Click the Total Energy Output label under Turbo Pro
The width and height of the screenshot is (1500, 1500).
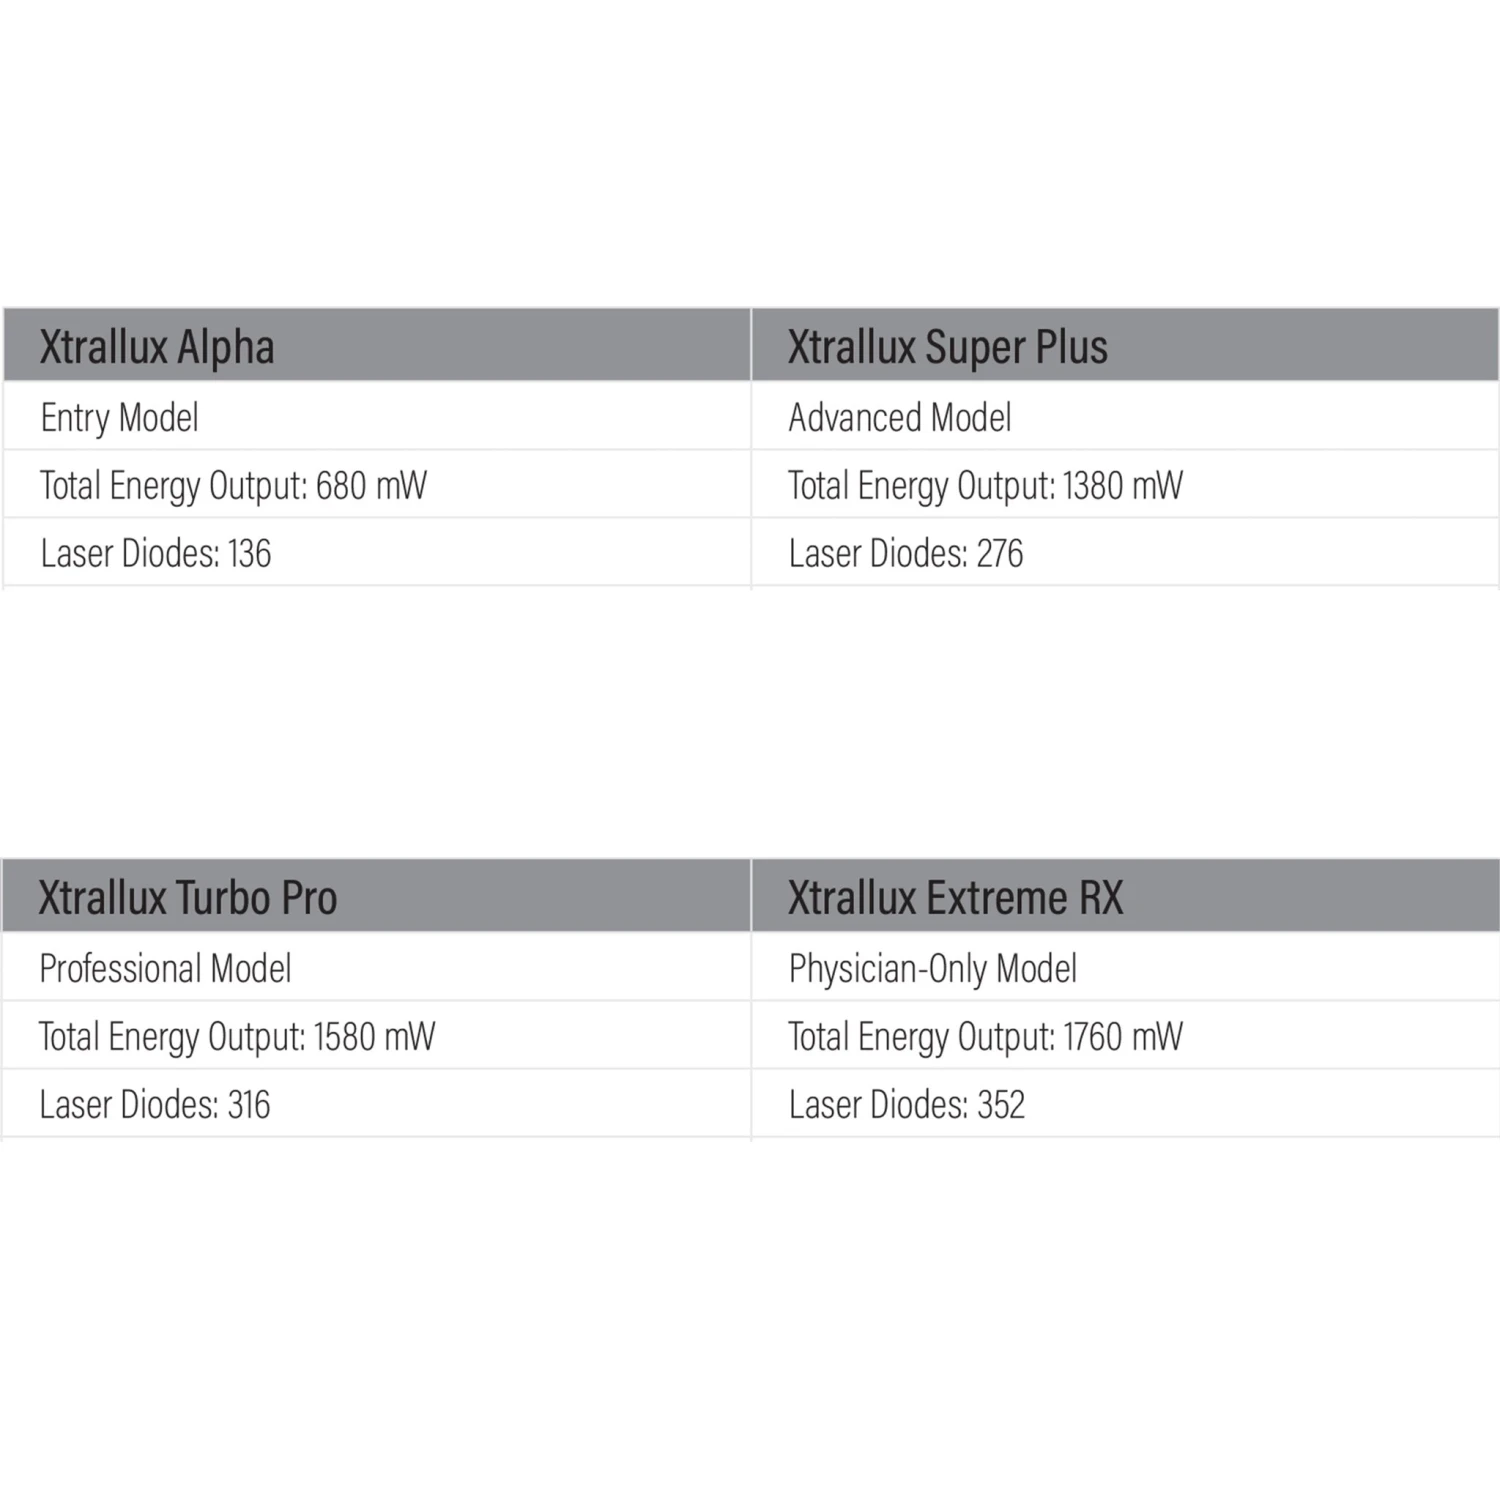[172, 1037]
